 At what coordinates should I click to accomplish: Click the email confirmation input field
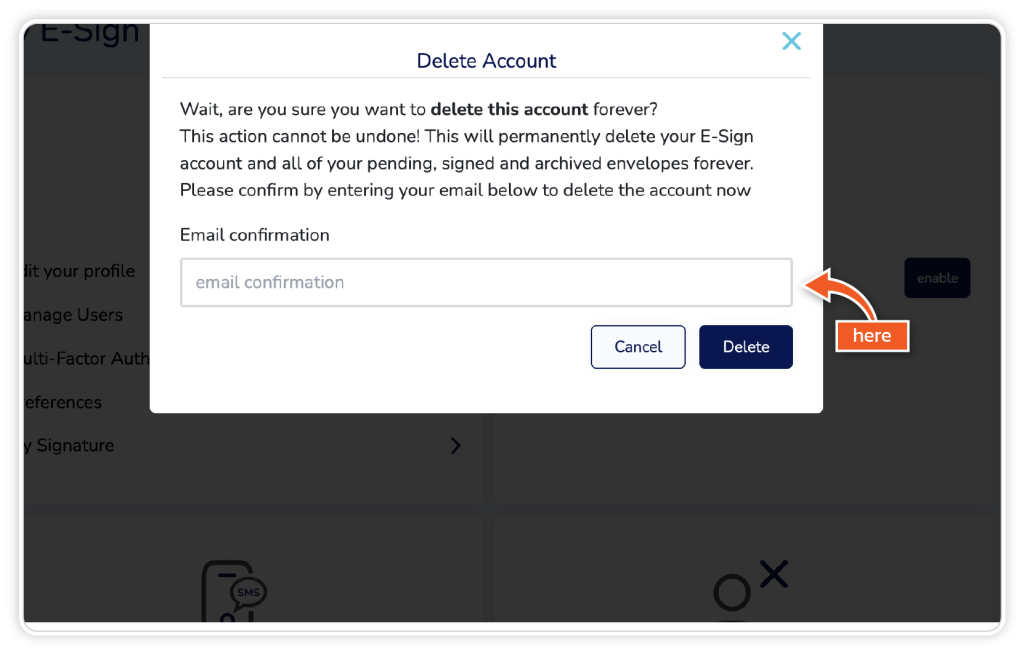486,282
